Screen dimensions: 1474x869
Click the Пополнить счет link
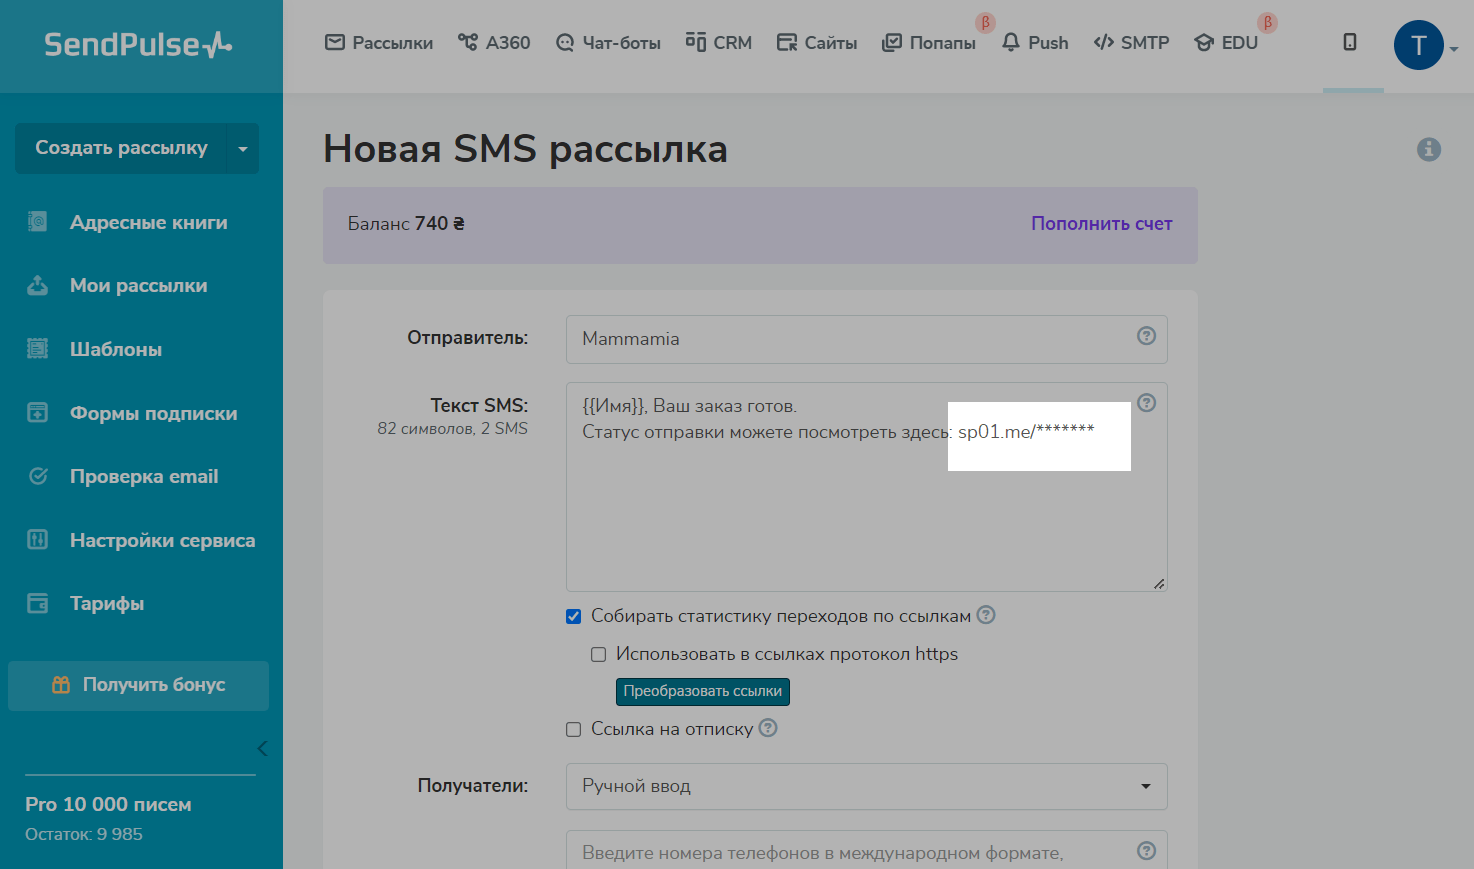coord(1101,224)
